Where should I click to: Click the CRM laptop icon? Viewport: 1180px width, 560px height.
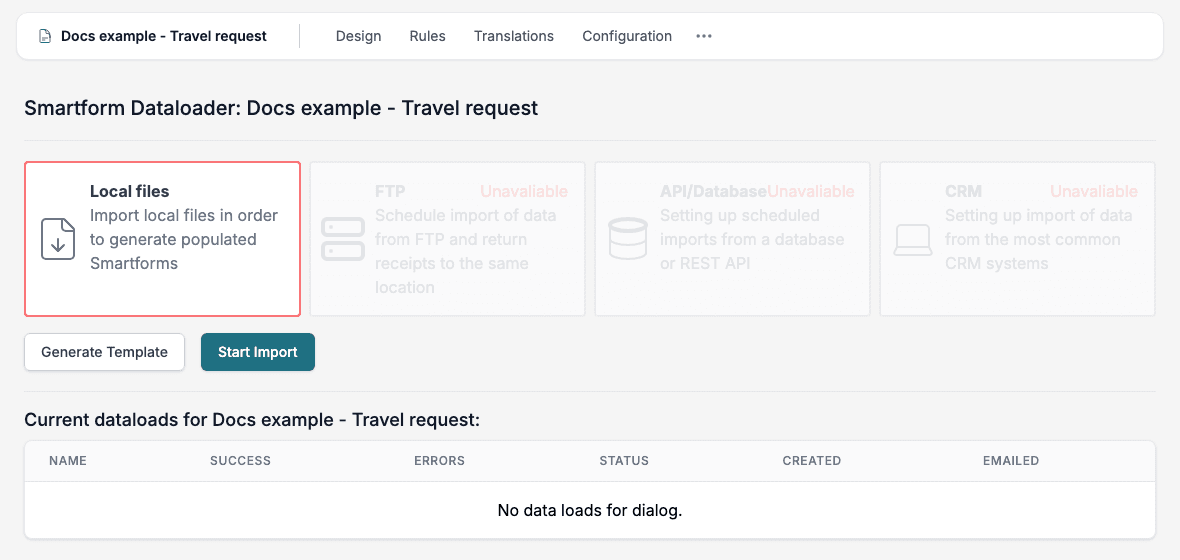tap(912, 242)
